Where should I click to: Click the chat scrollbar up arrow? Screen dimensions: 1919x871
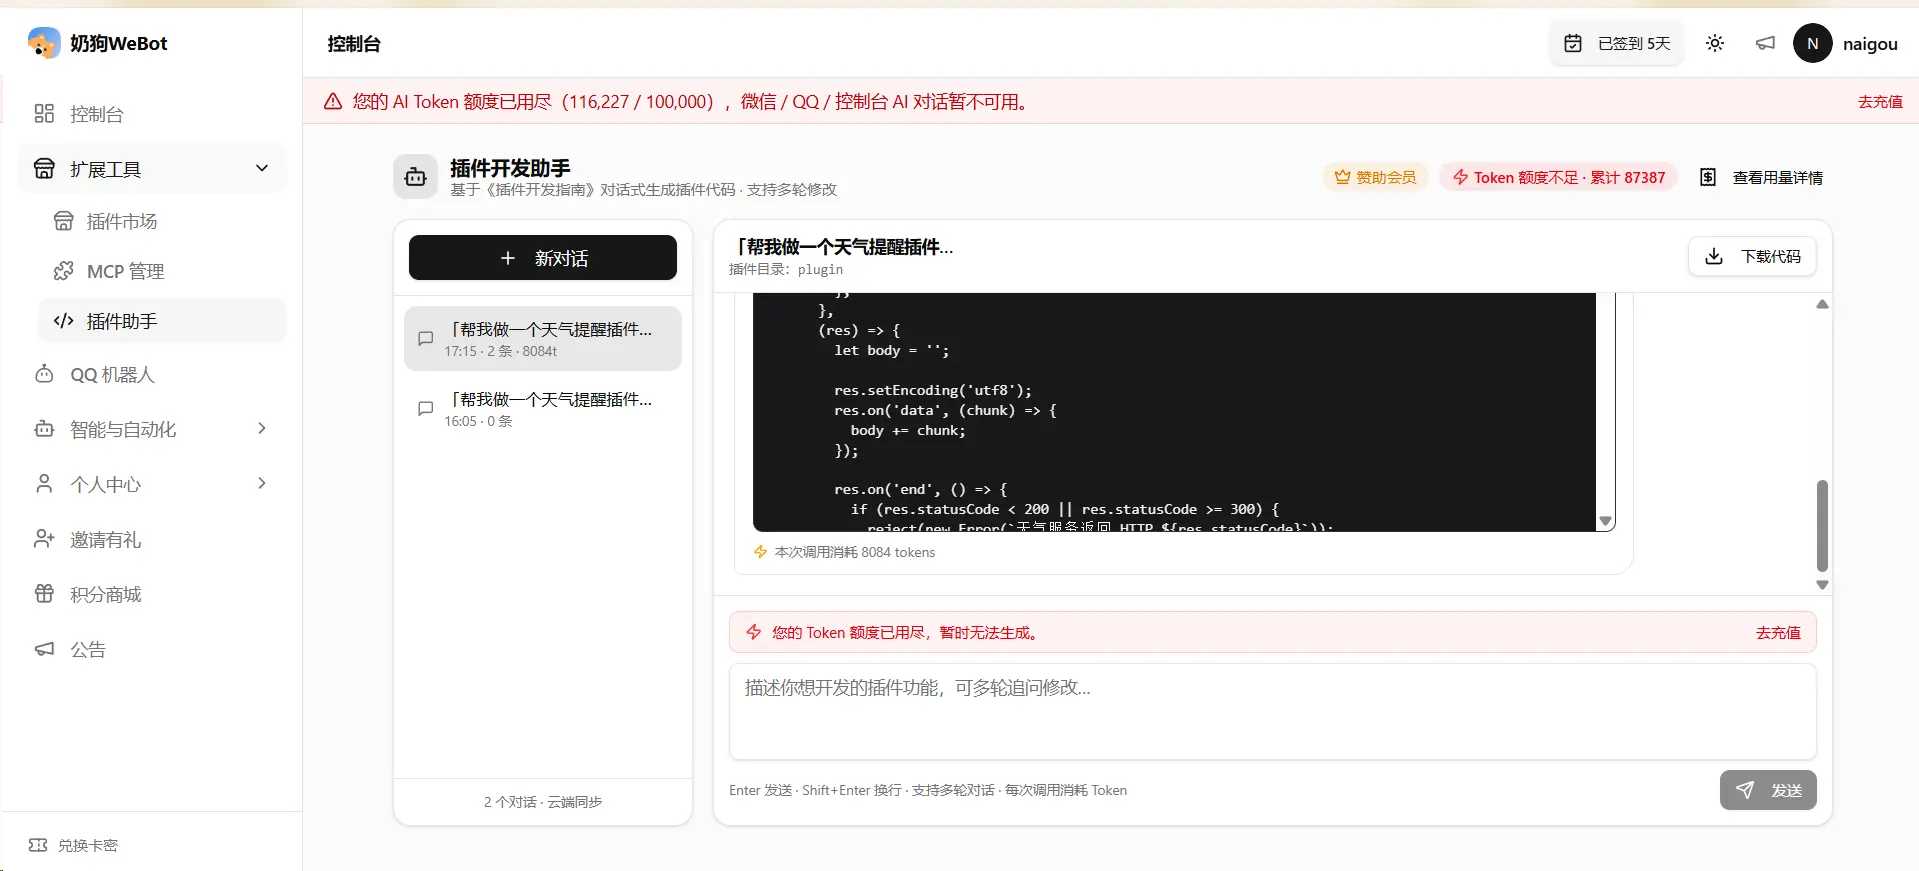tap(1822, 304)
